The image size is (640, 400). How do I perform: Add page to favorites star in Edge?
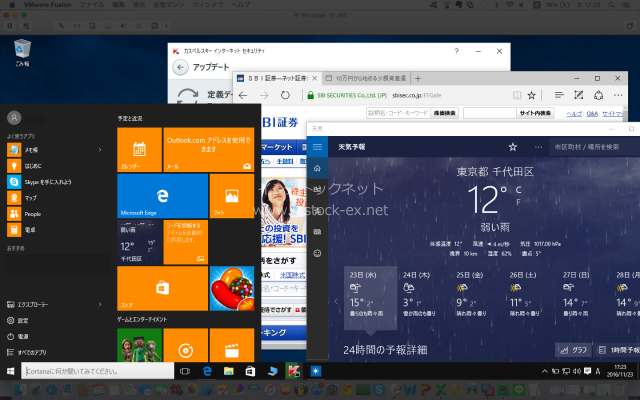[x=531, y=96]
